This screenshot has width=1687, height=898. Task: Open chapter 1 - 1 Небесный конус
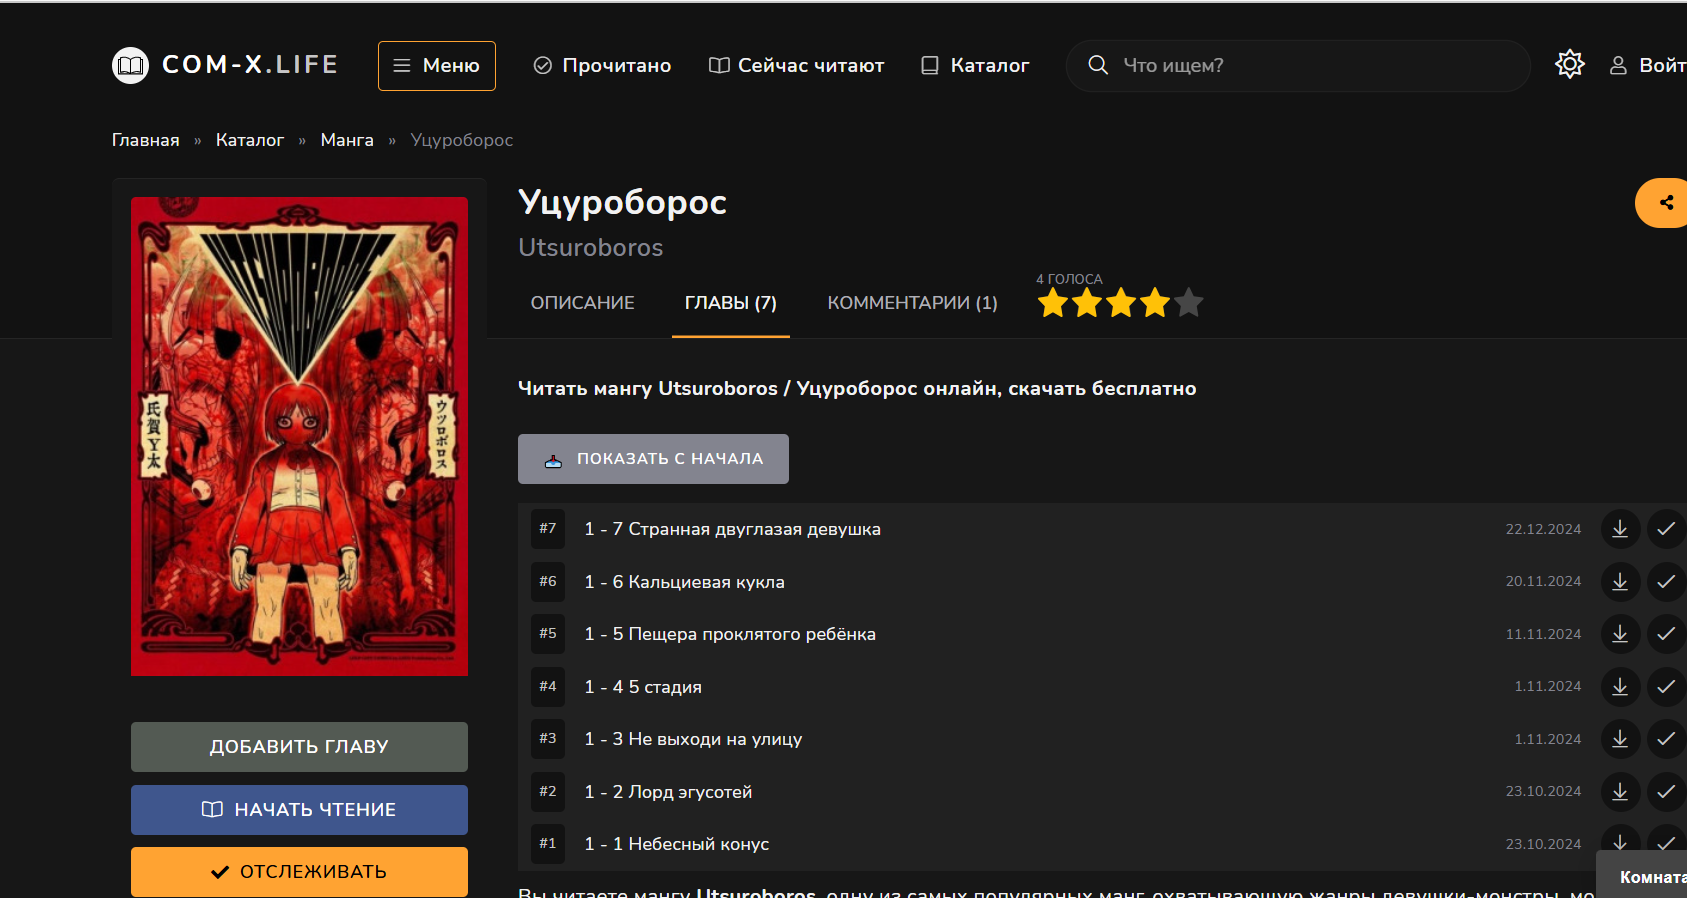[677, 844]
